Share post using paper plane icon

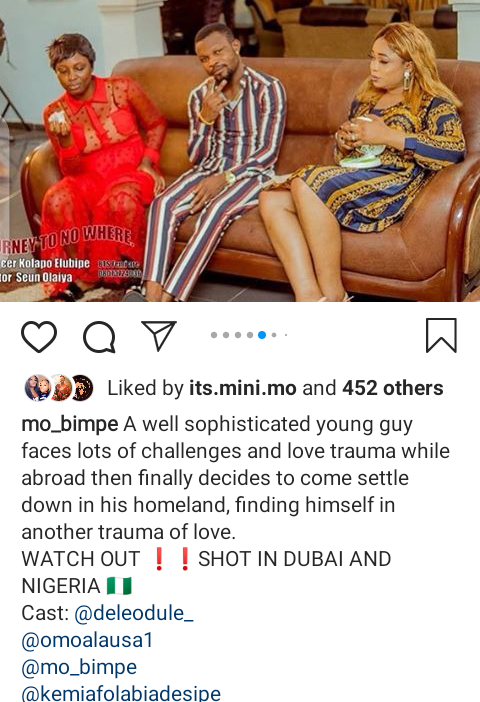click(x=159, y=335)
